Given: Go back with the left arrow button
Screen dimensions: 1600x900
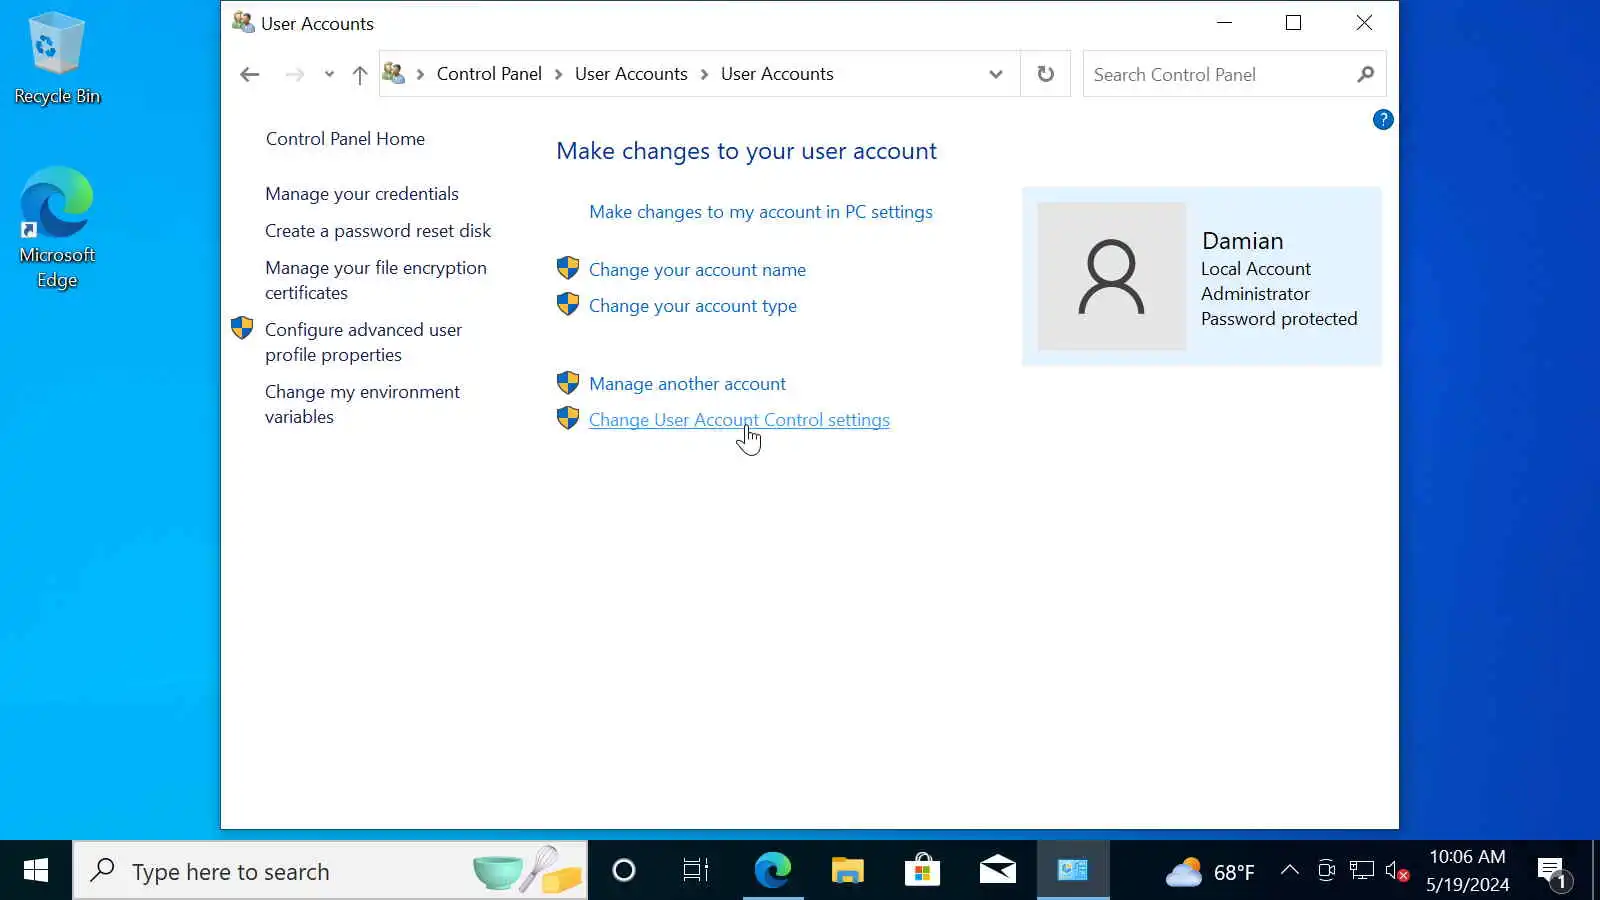Looking at the screenshot, I should (x=250, y=74).
